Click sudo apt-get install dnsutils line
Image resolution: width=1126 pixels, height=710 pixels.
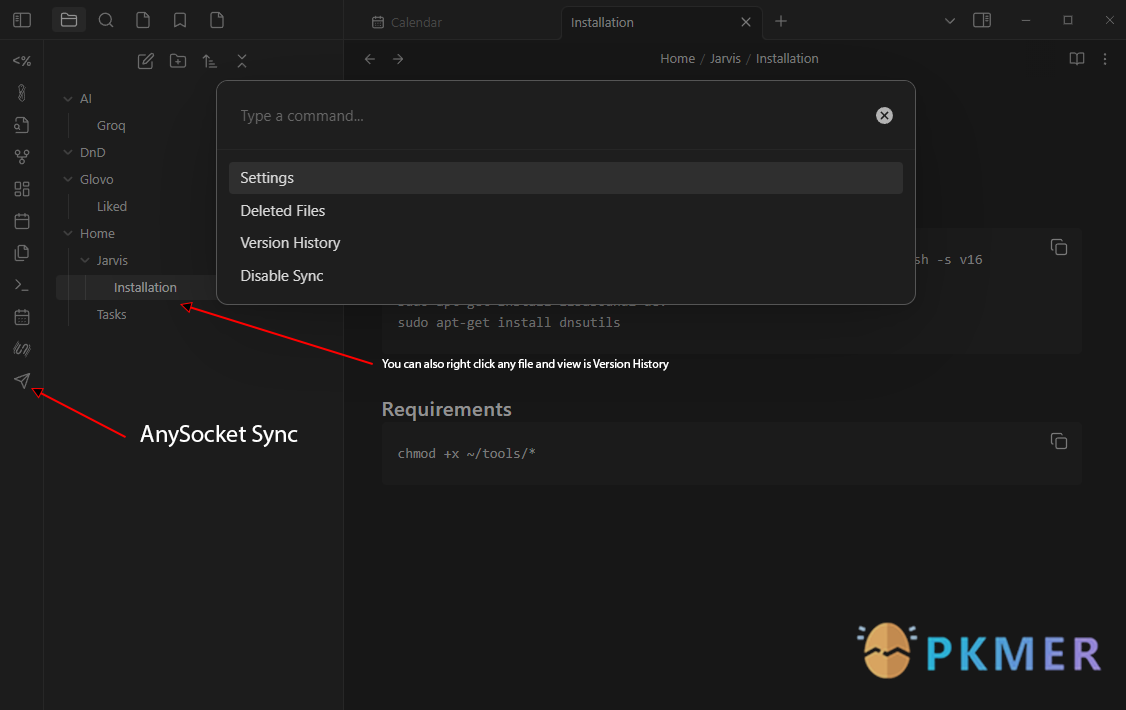pos(509,323)
